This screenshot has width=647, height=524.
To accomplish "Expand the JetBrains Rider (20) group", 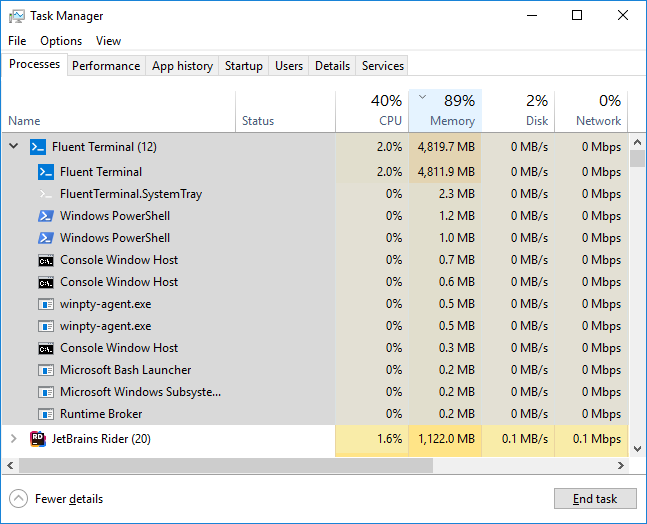I will (x=14, y=438).
